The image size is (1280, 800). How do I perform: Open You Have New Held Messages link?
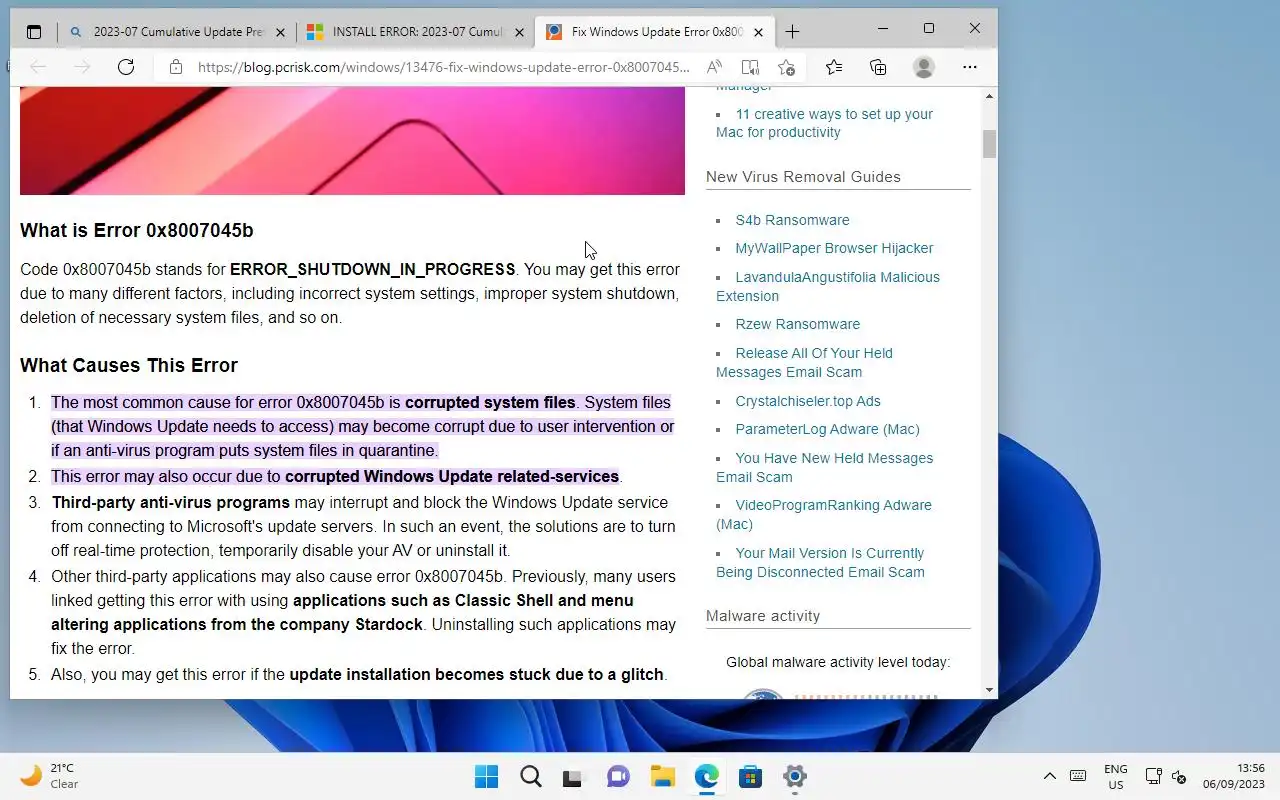pyautogui.click(x=825, y=467)
